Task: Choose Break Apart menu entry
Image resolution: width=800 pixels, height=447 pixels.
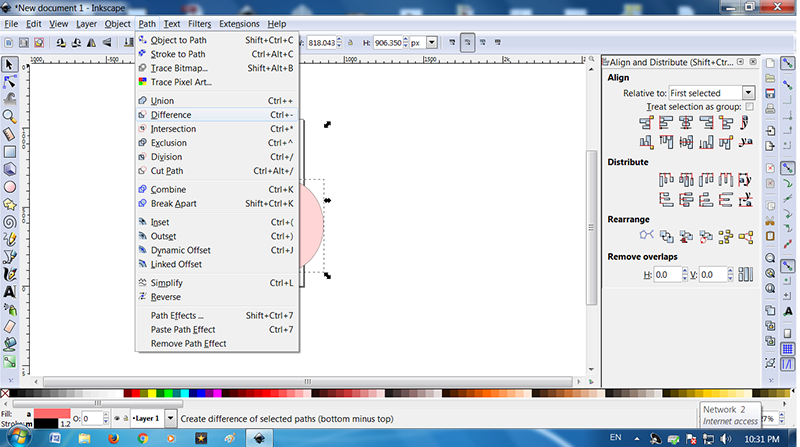Action: (x=217, y=204)
